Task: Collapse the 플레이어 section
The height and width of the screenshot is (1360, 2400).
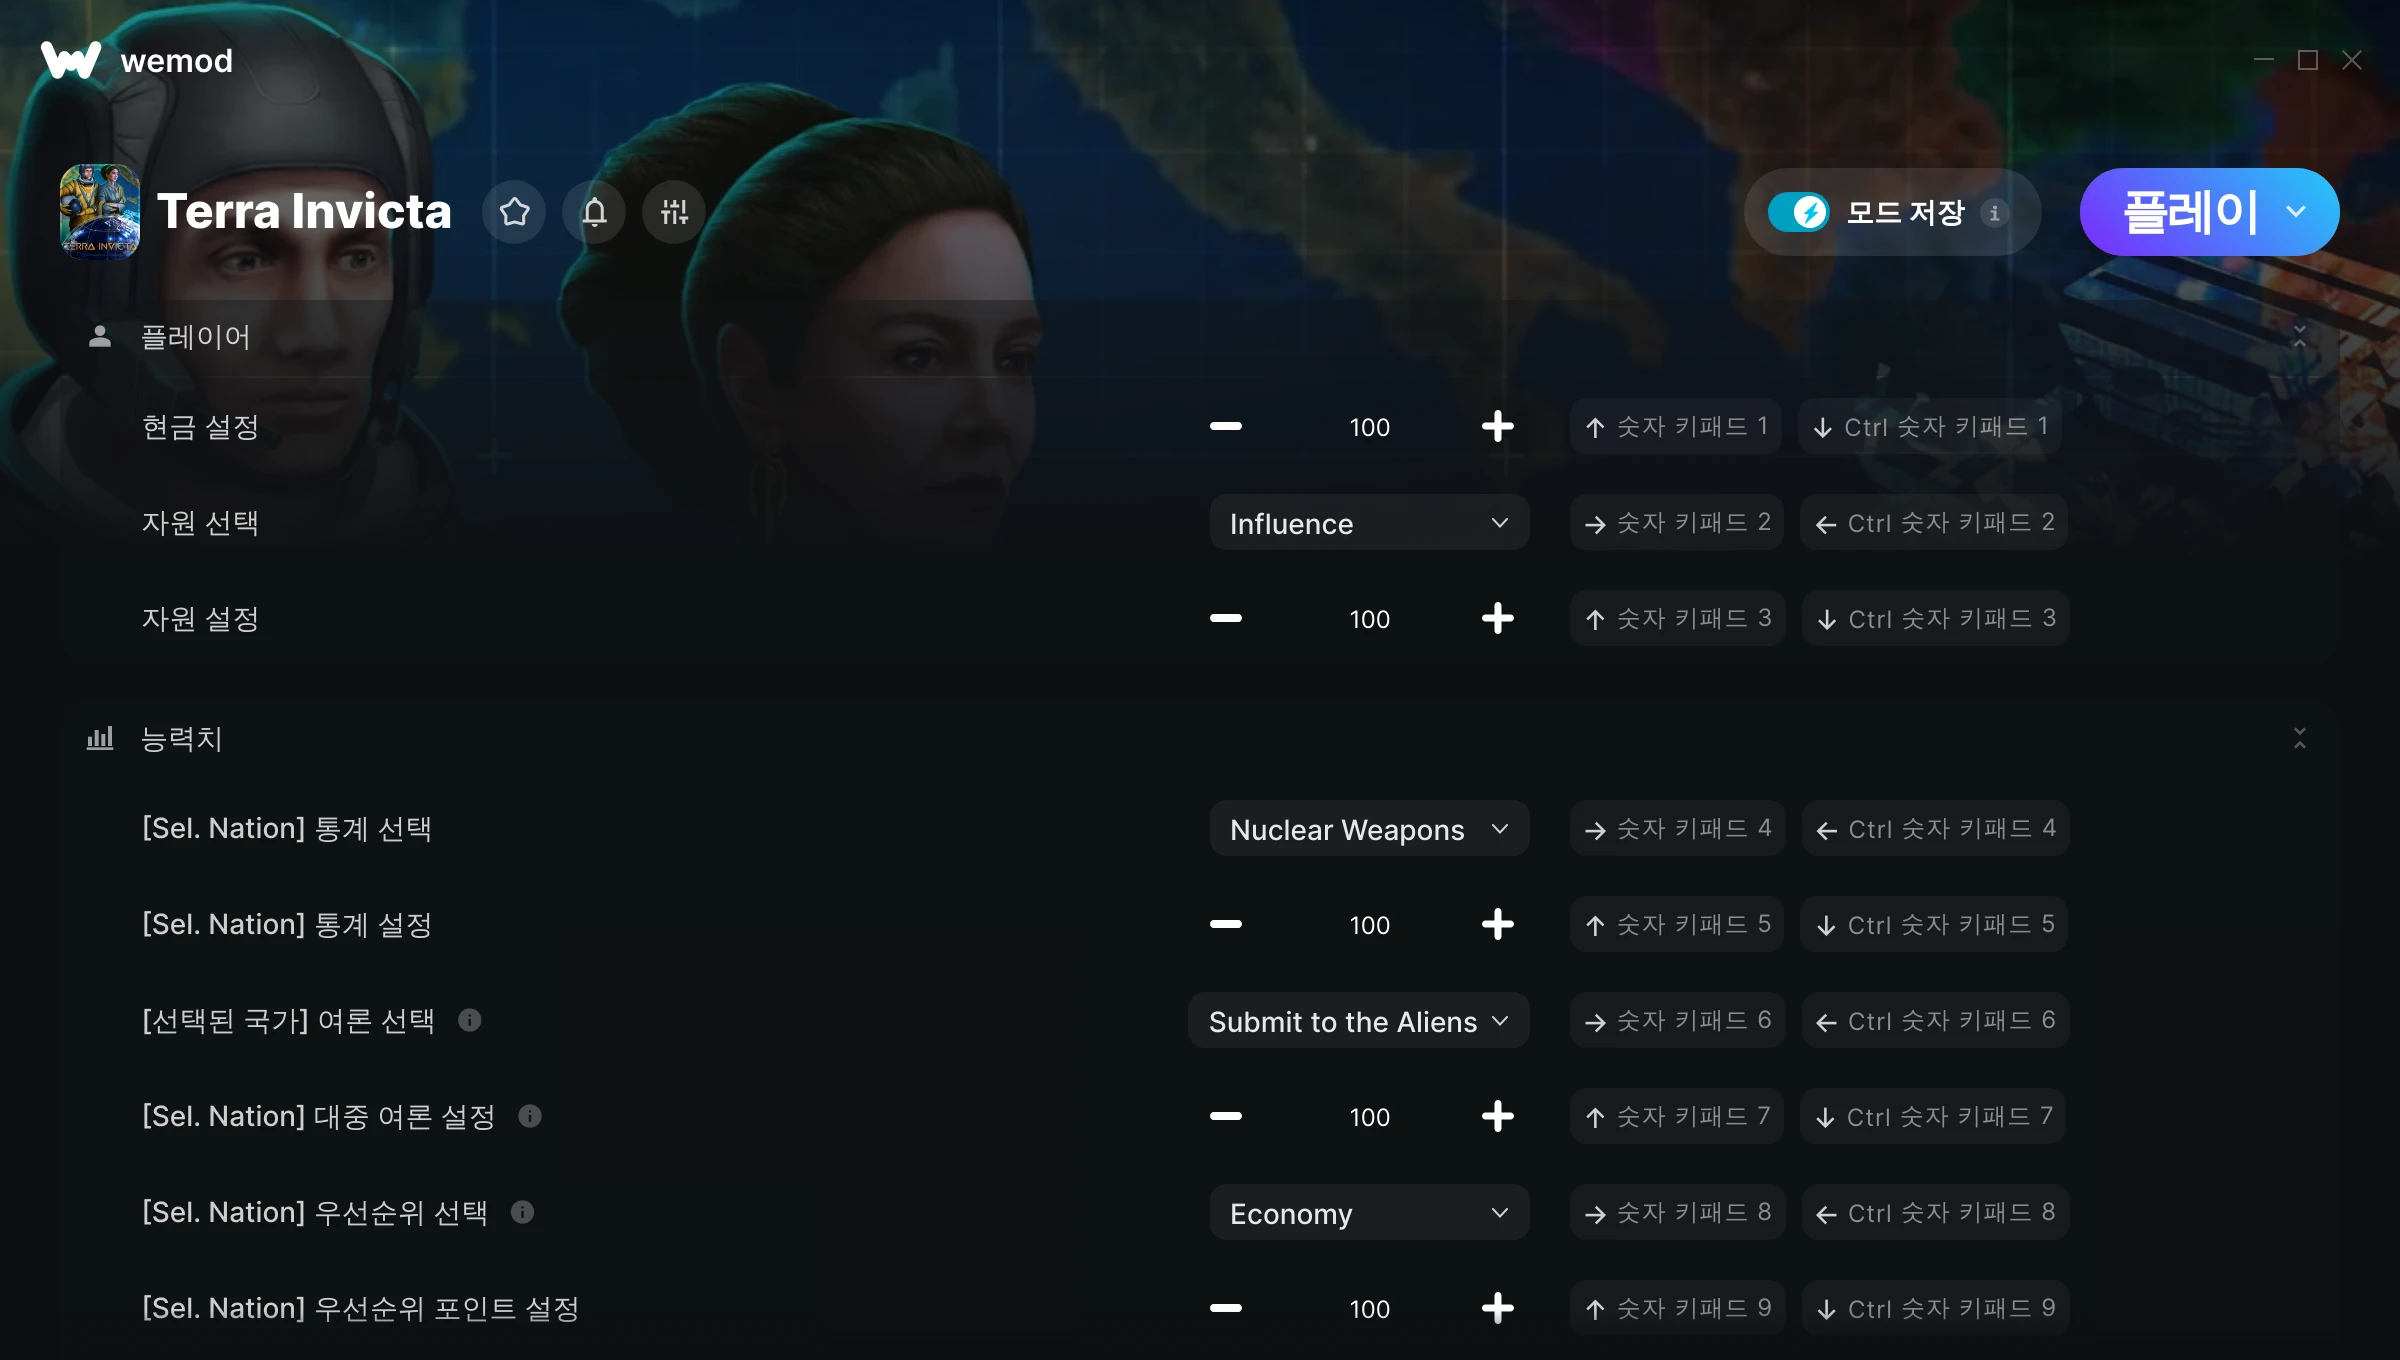Action: [2299, 336]
